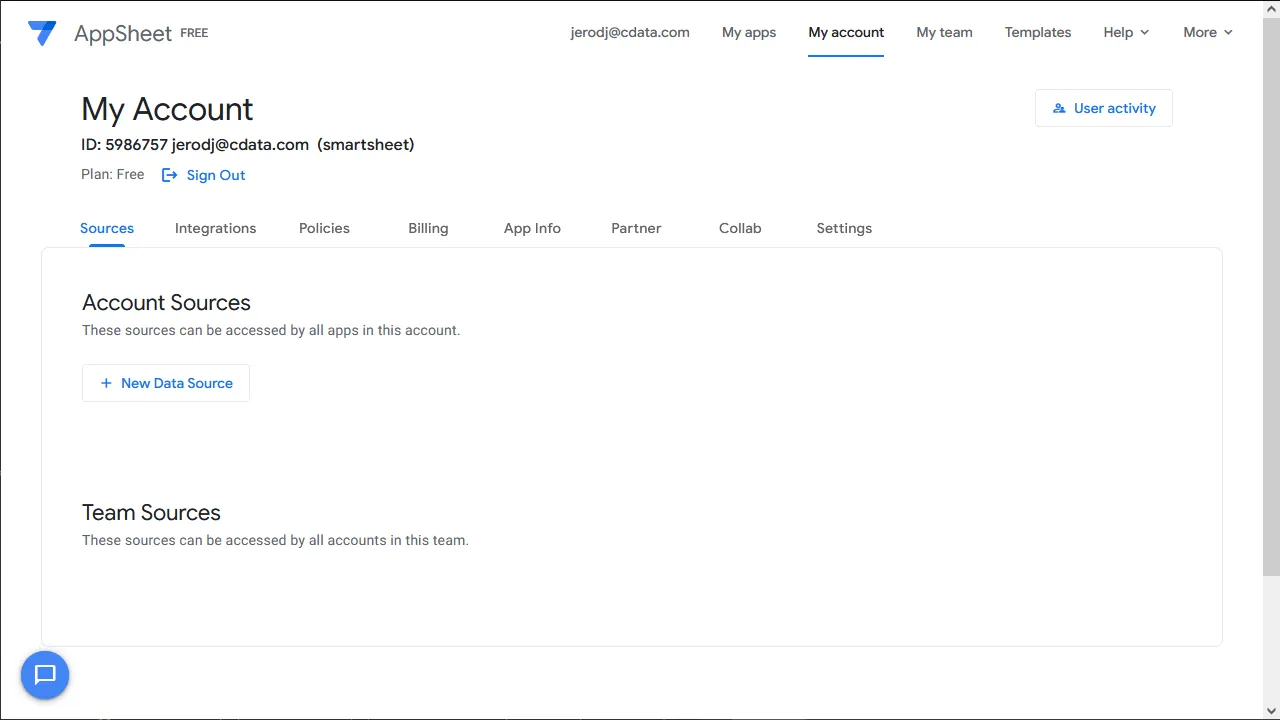Select My account in top navigation
Image resolution: width=1280 pixels, height=720 pixels.
point(846,32)
